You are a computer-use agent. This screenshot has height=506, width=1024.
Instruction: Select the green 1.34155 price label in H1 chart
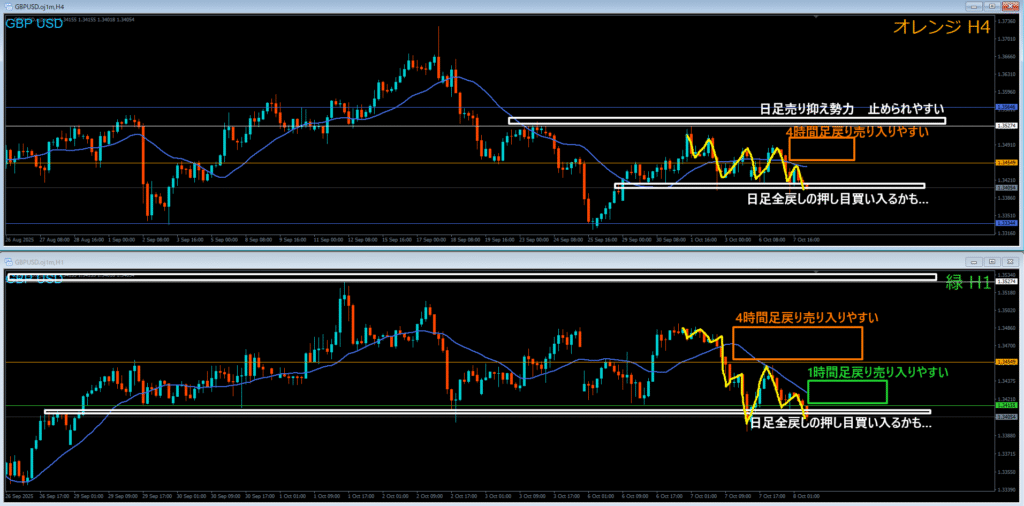coord(1005,405)
